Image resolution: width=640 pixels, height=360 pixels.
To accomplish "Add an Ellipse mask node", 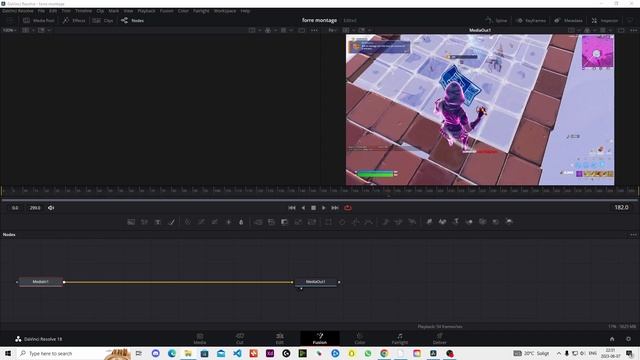I will click(x=342, y=222).
